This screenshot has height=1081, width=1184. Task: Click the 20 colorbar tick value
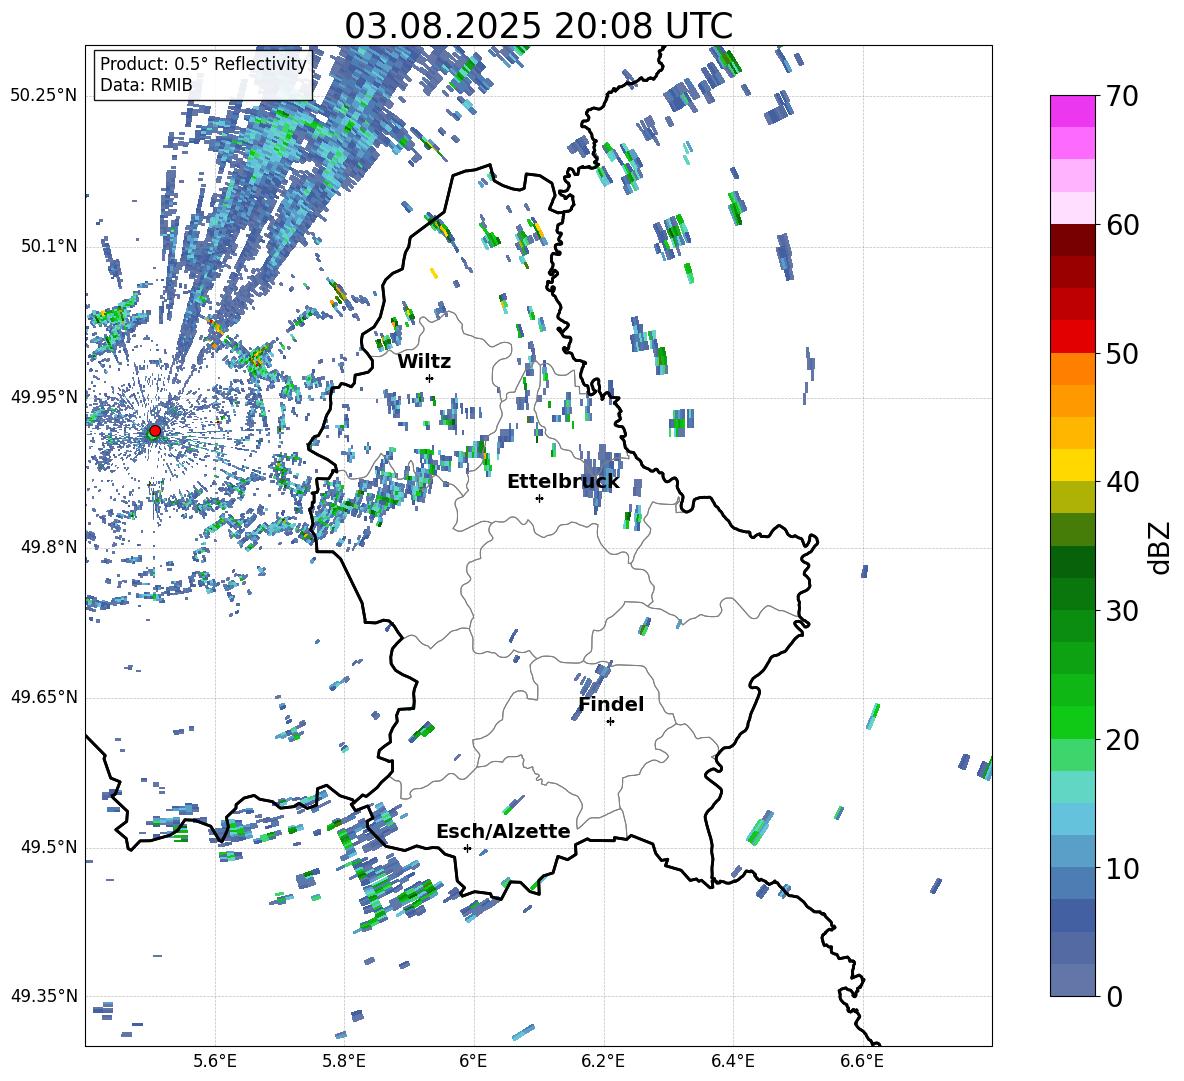click(1121, 740)
